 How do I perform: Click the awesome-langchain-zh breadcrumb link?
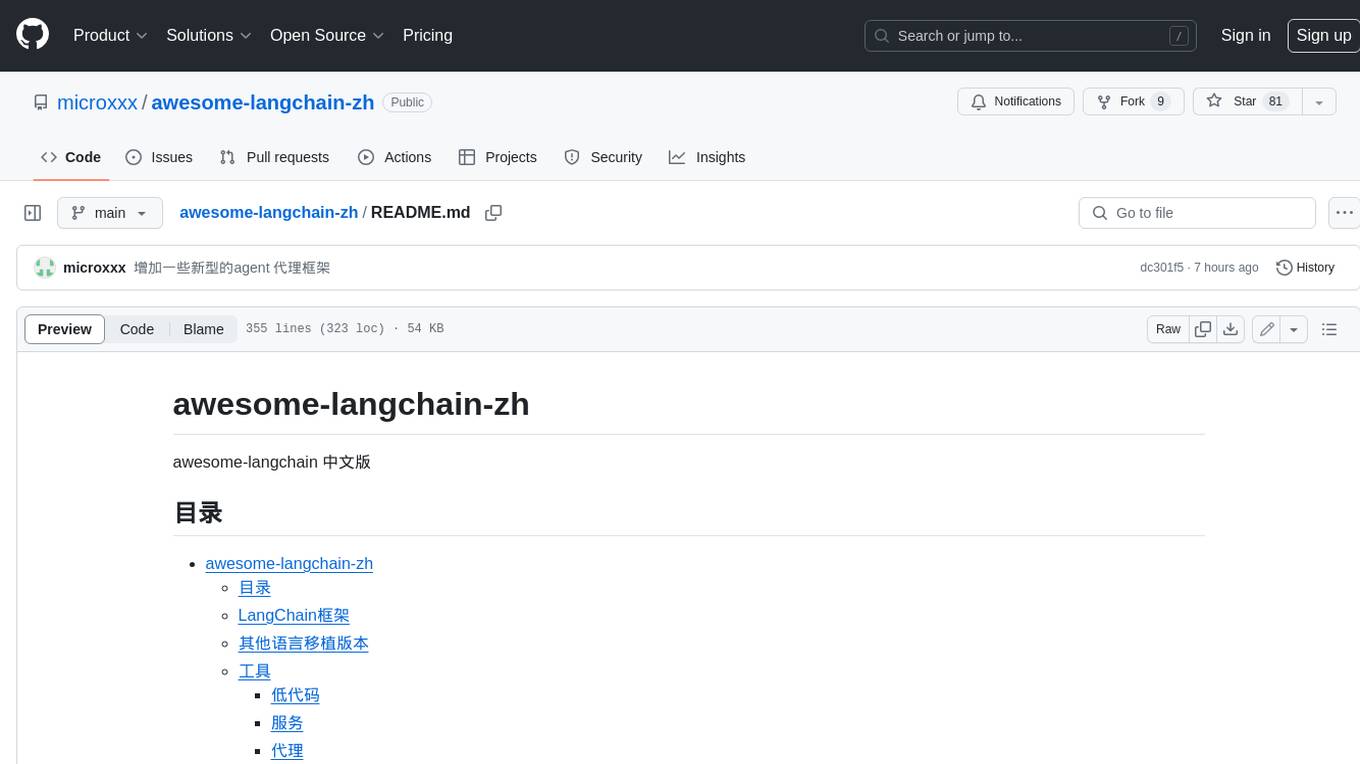click(x=269, y=212)
